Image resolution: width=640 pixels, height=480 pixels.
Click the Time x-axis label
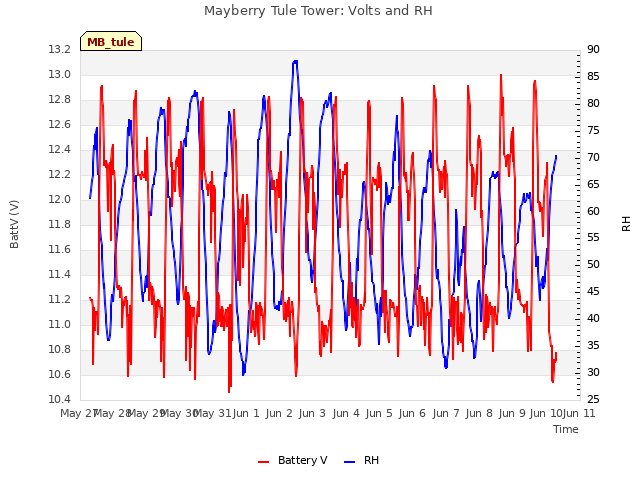pos(566,429)
